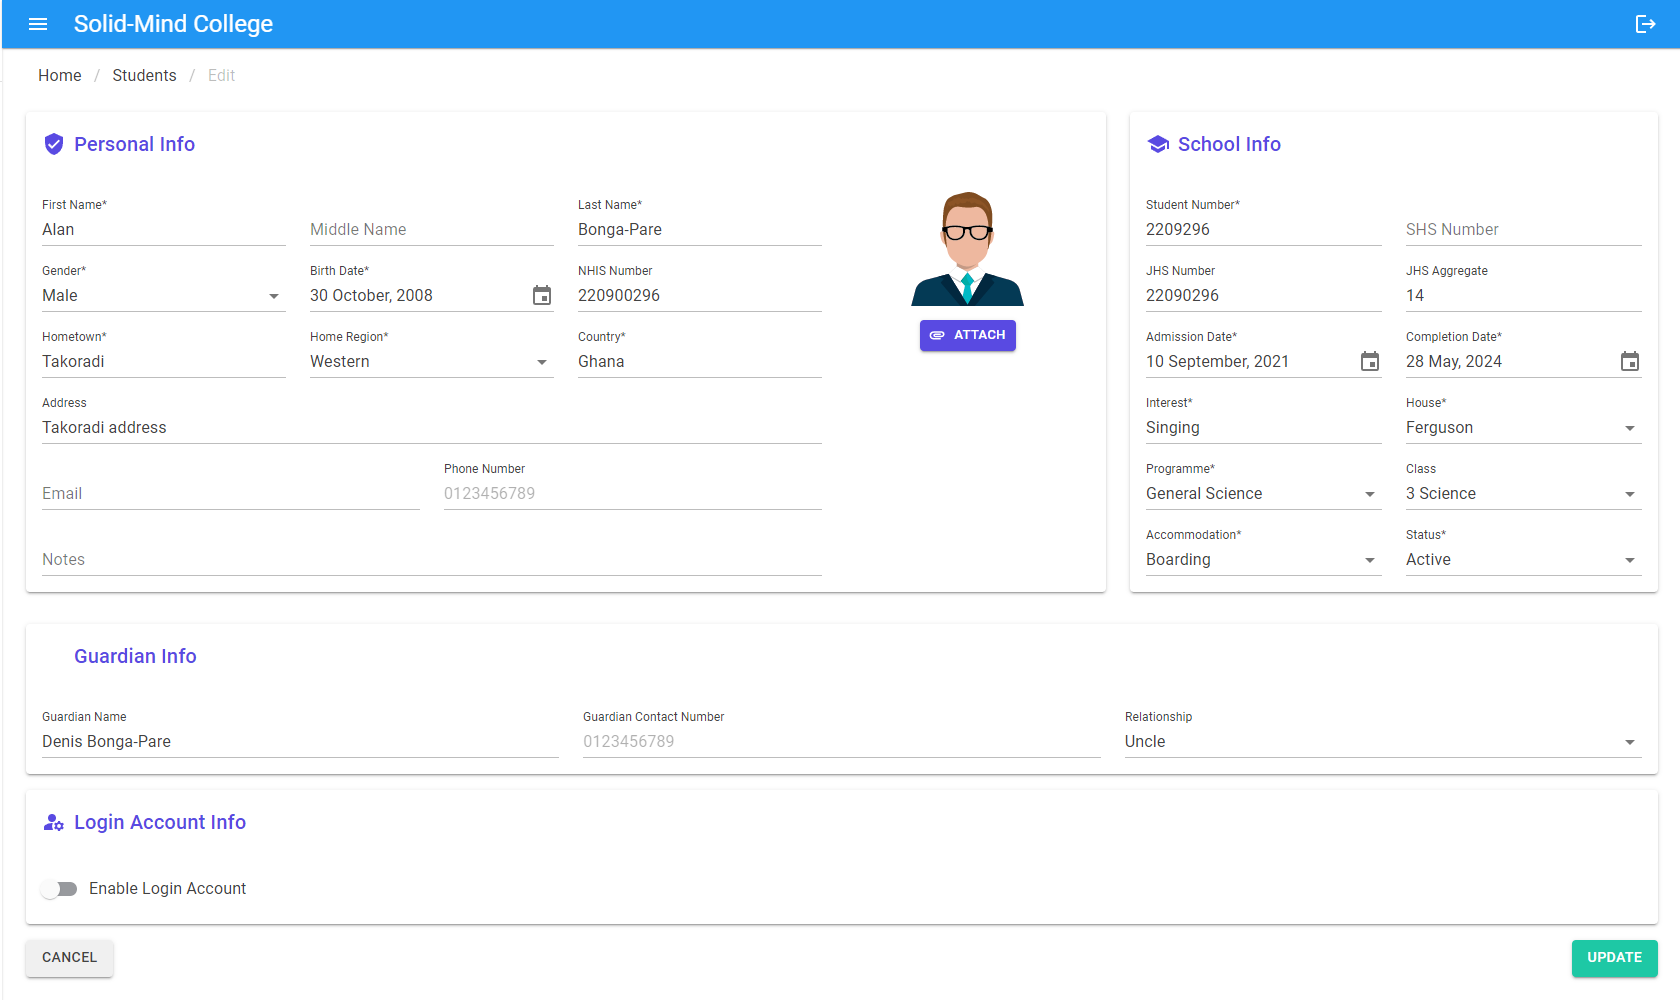Click the Personal Info shield icon
The width and height of the screenshot is (1680, 1000).
coord(54,144)
